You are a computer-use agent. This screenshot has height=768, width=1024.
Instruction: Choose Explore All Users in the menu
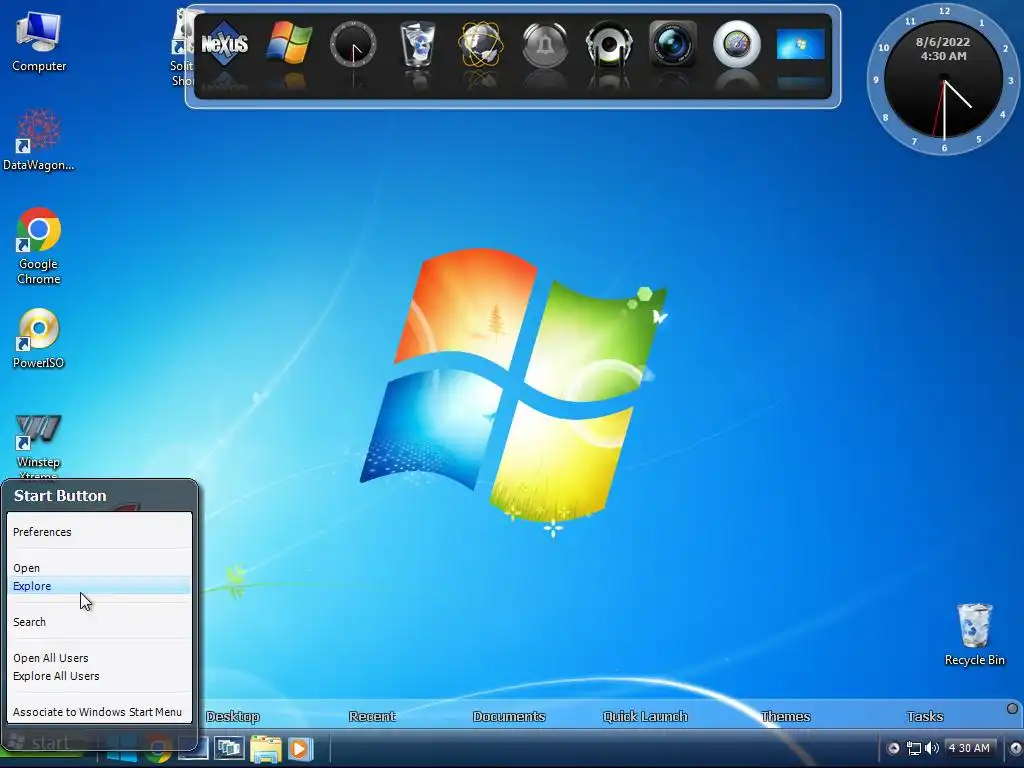coord(99,676)
